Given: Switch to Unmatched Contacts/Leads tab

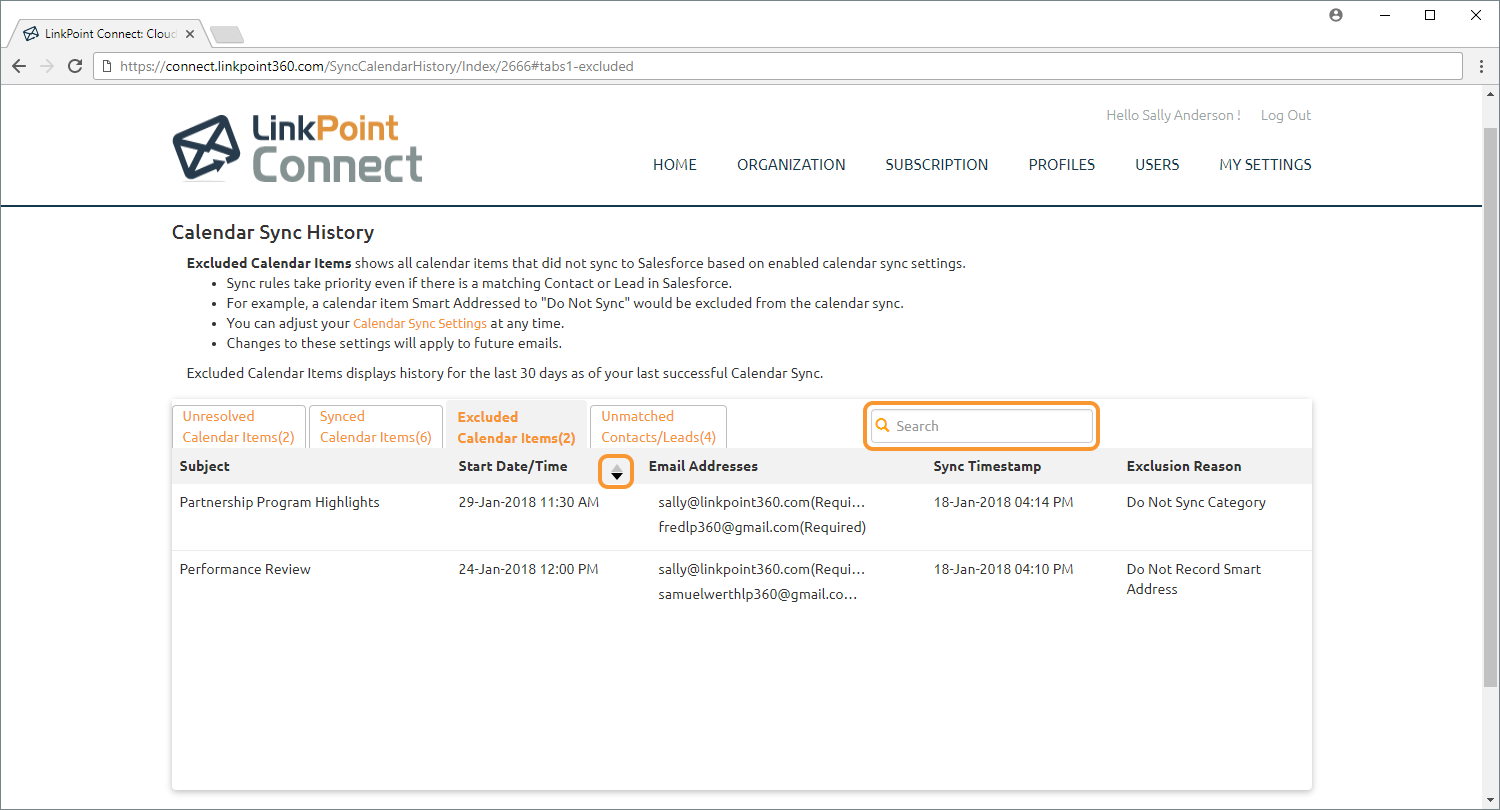Looking at the screenshot, I should [x=658, y=427].
